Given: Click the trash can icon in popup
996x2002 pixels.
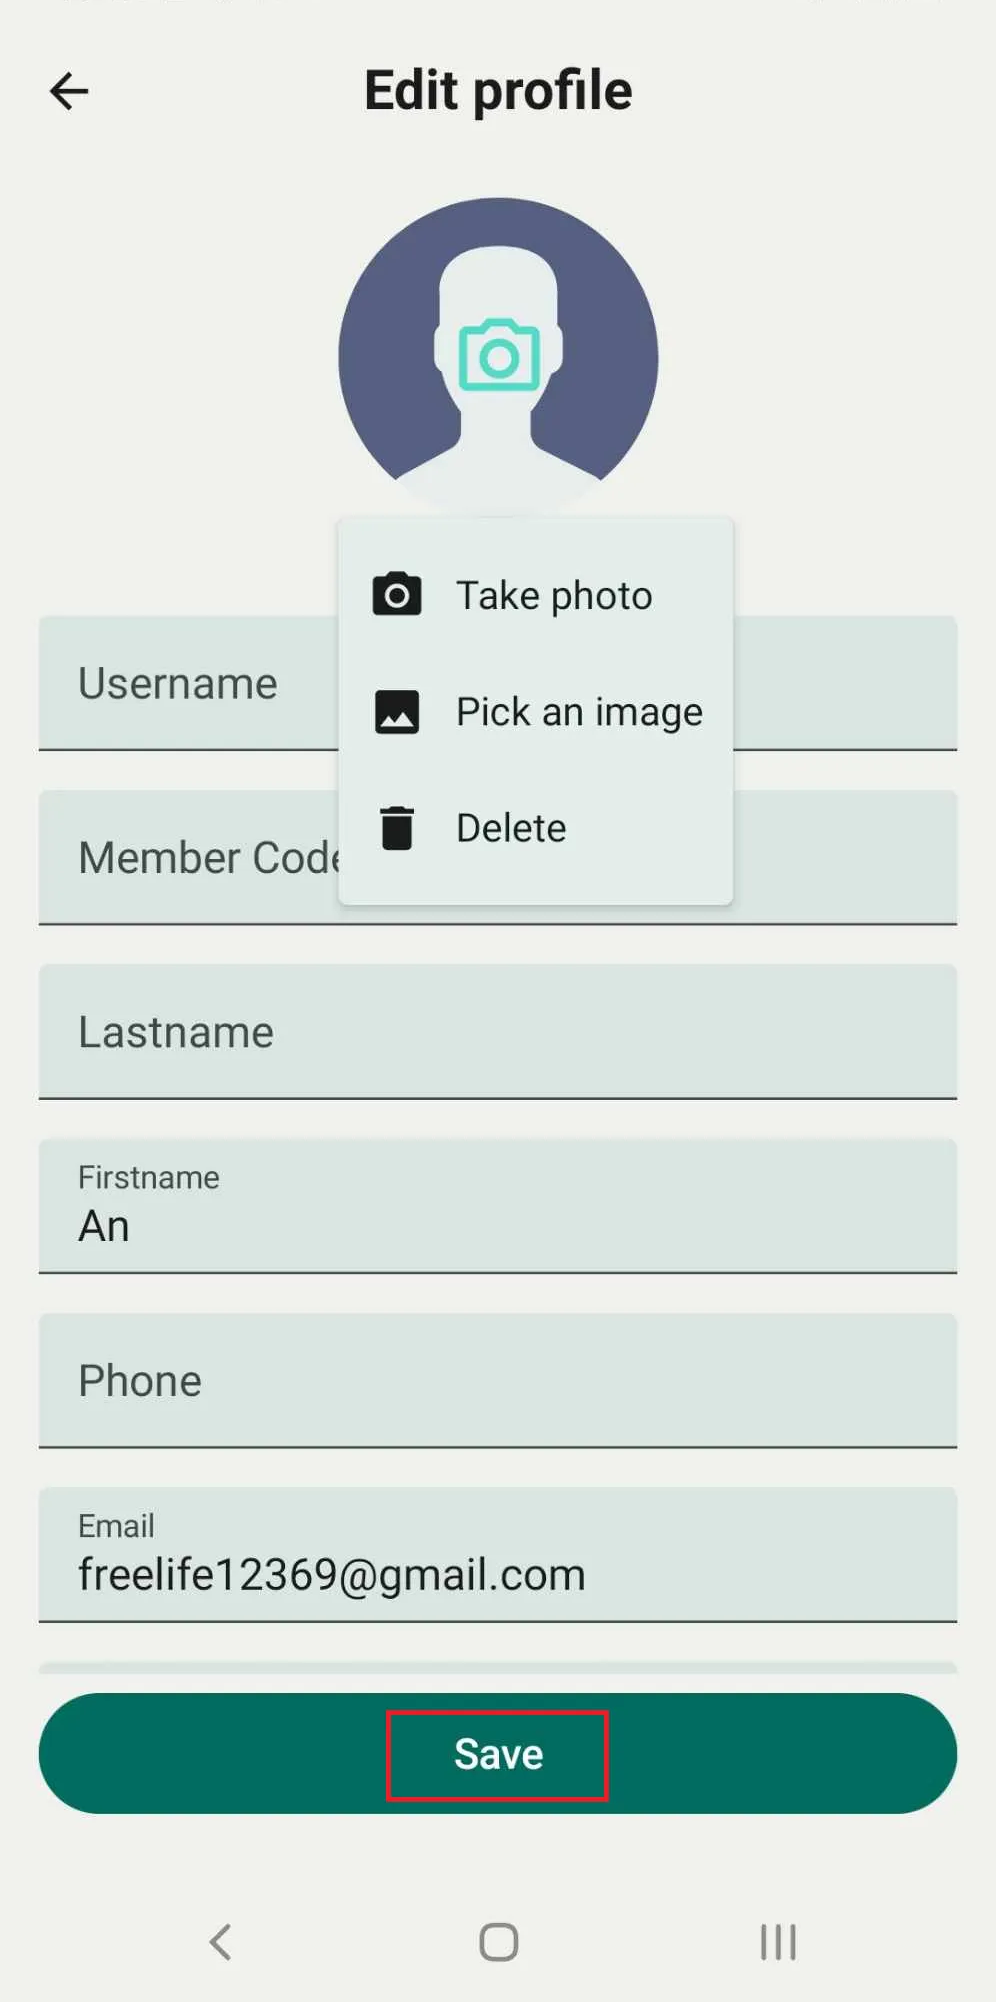Looking at the screenshot, I should [x=397, y=828].
